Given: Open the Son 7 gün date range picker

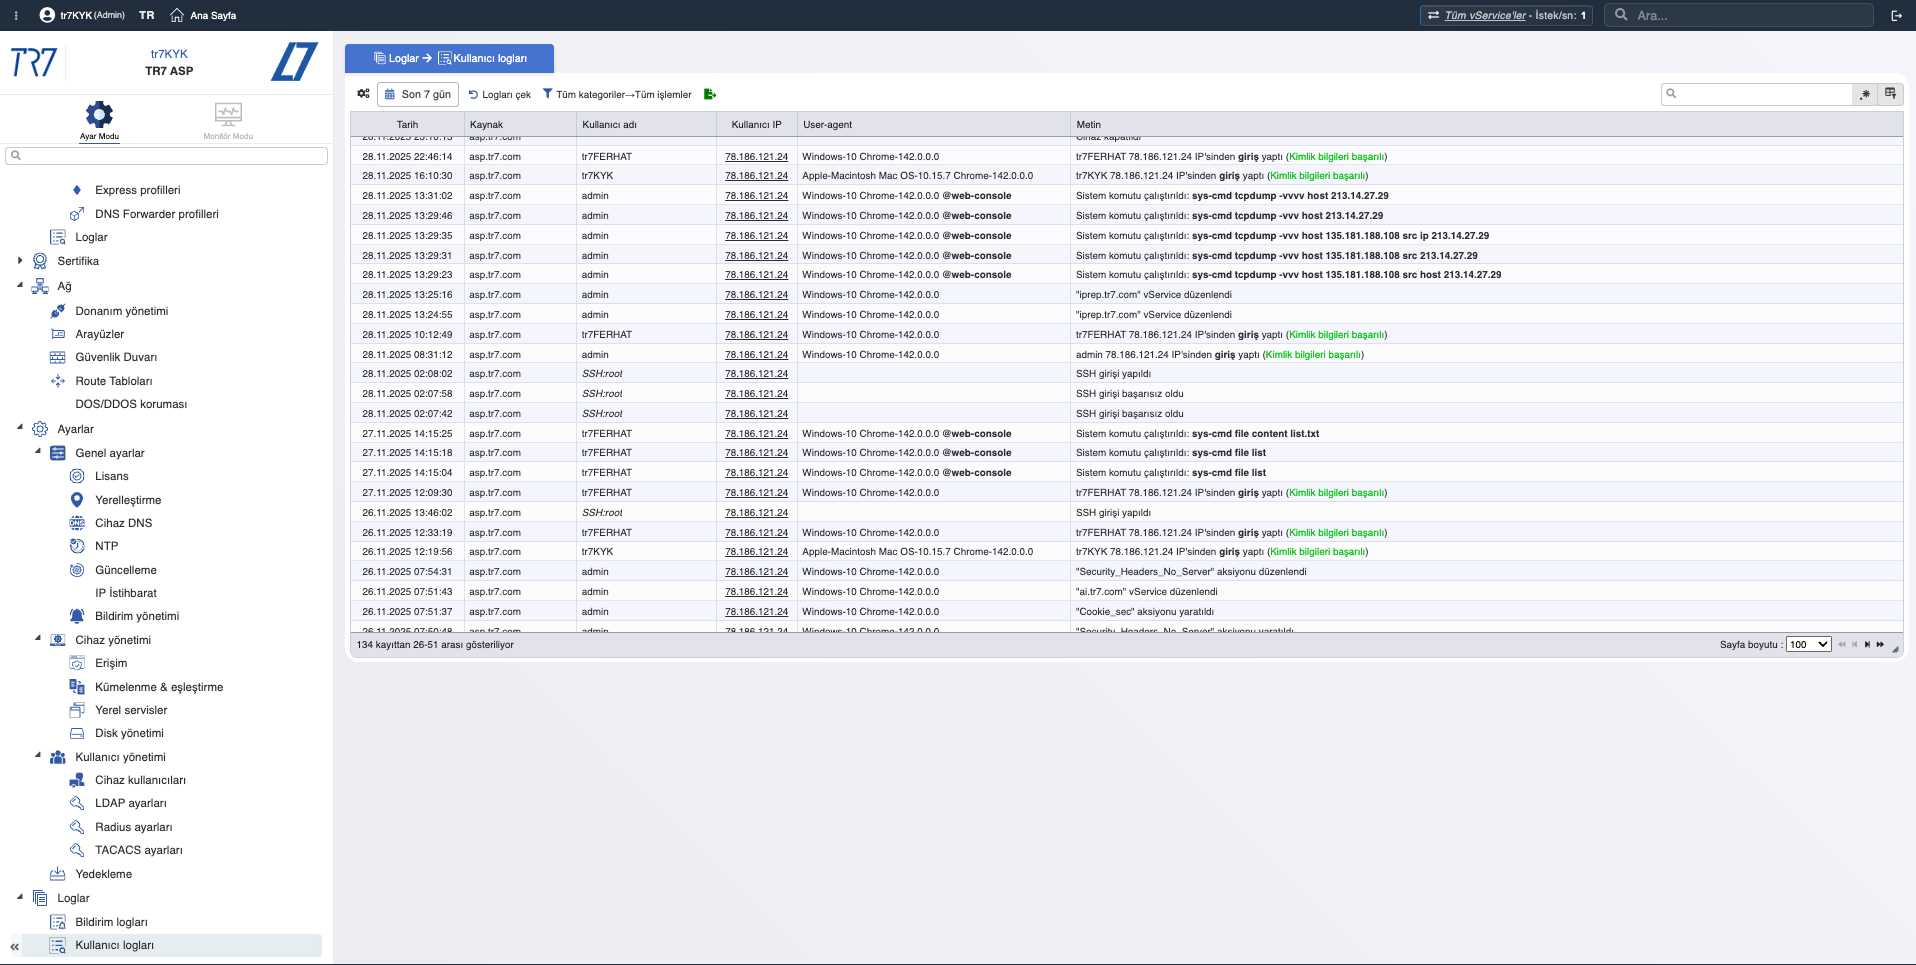Looking at the screenshot, I should [x=418, y=94].
